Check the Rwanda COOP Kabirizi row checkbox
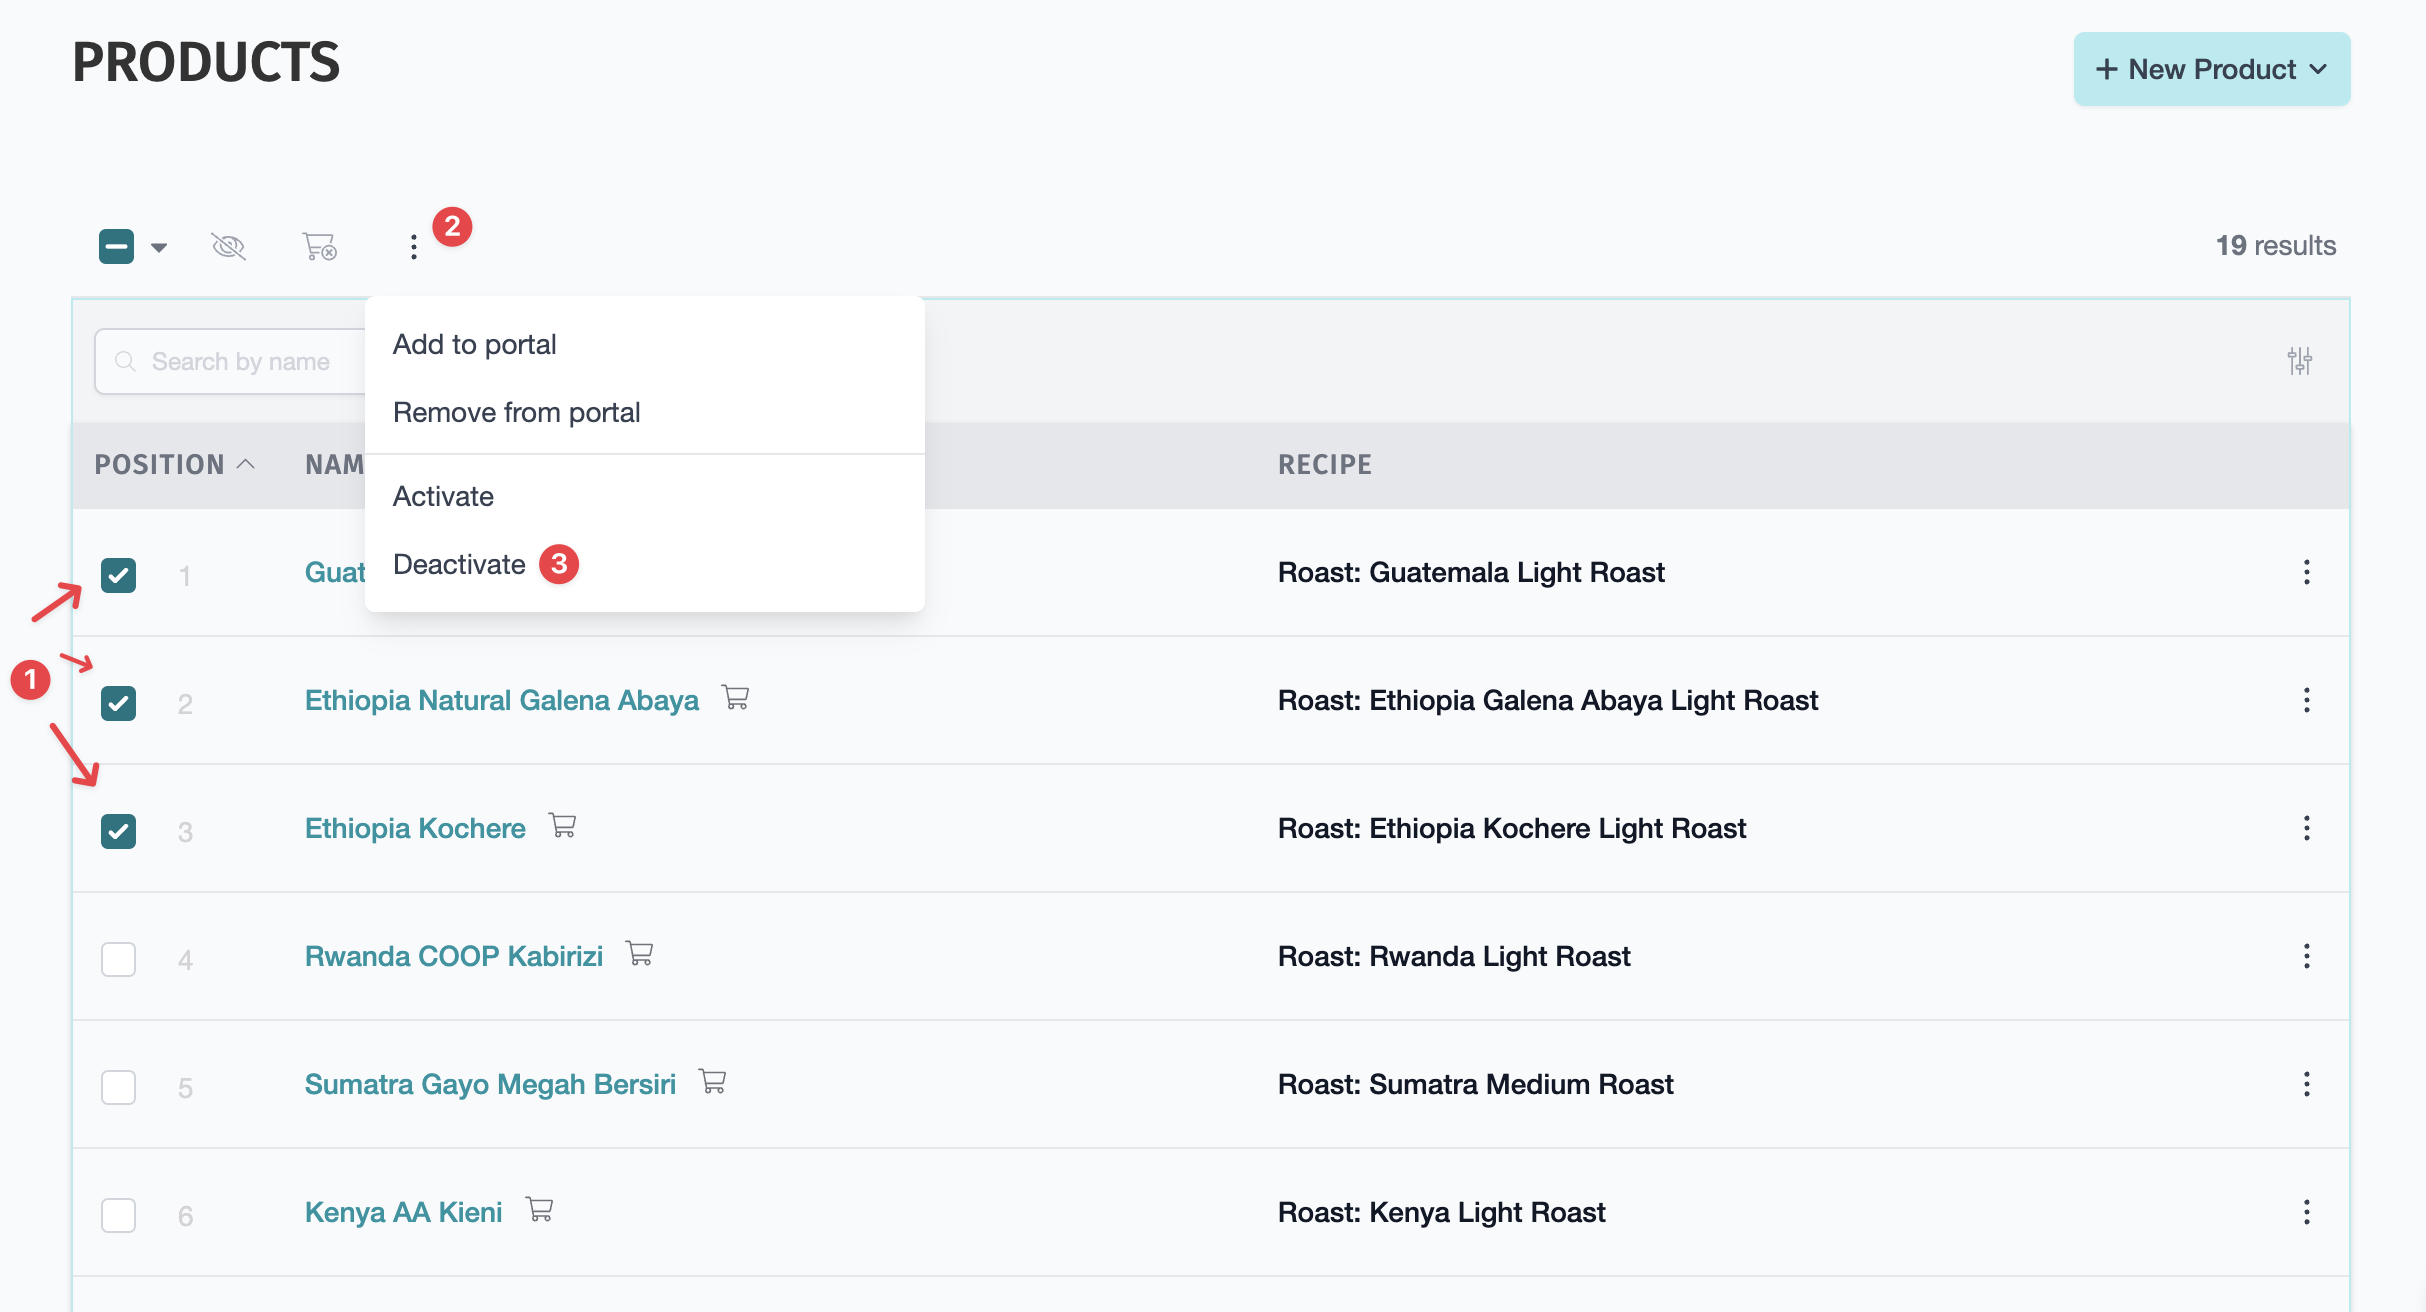 click(x=118, y=959)
